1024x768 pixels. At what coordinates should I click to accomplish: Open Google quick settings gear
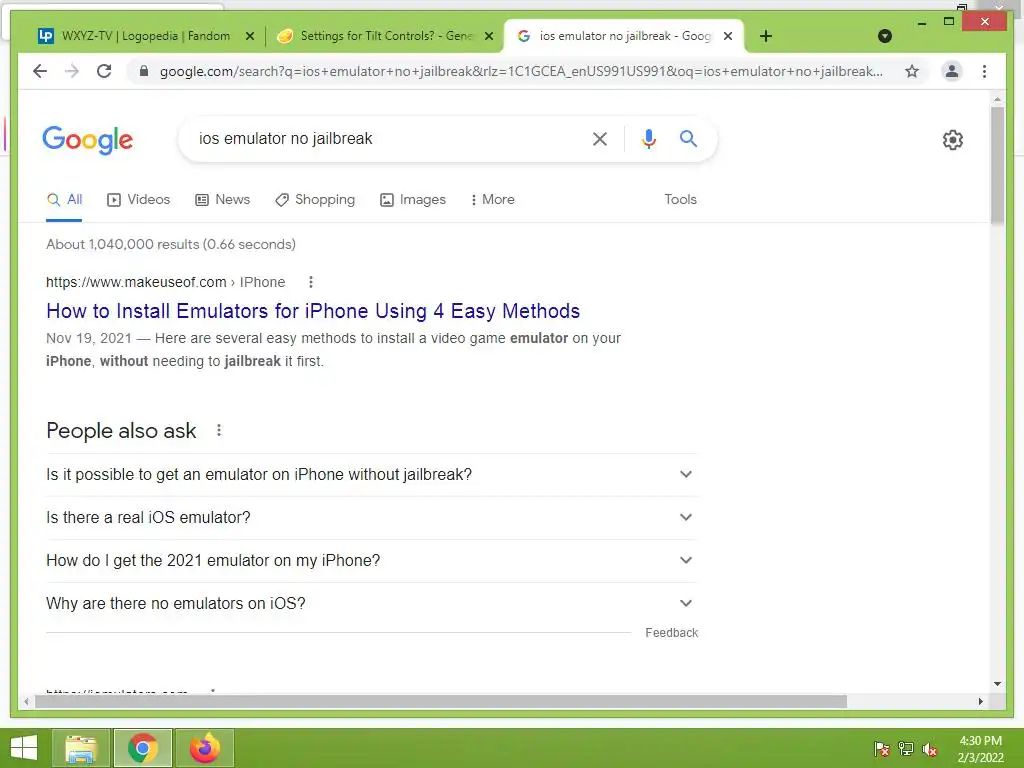coord(953,140)
